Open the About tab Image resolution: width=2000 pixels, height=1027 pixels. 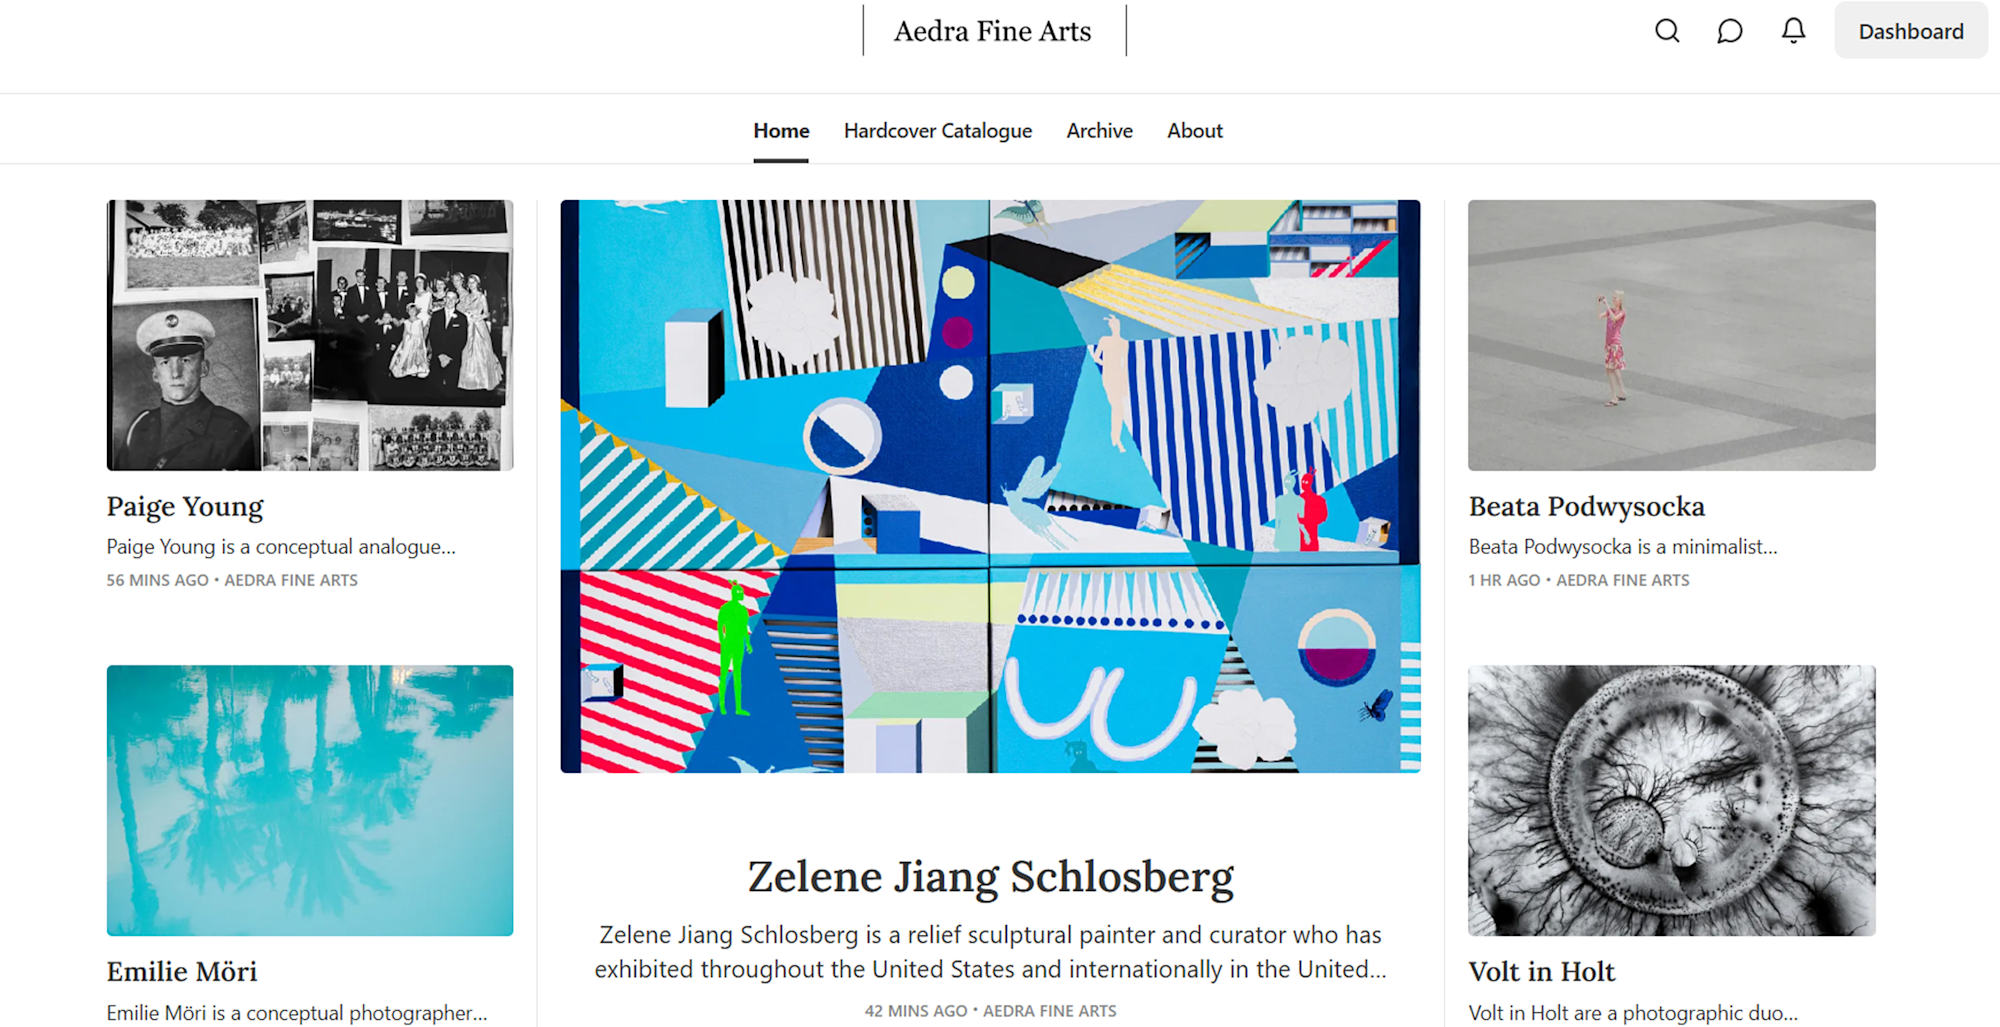pos(1194,131)
